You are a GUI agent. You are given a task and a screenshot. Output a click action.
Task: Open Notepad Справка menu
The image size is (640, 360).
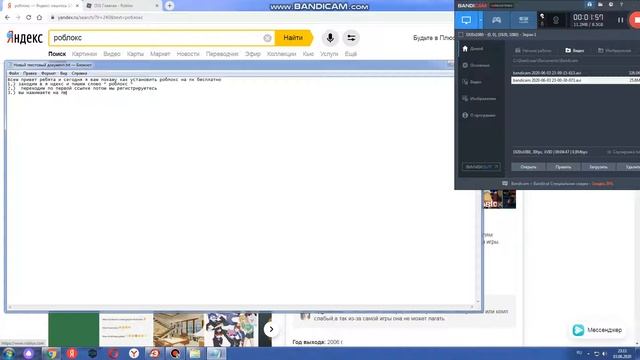[79, 73]
